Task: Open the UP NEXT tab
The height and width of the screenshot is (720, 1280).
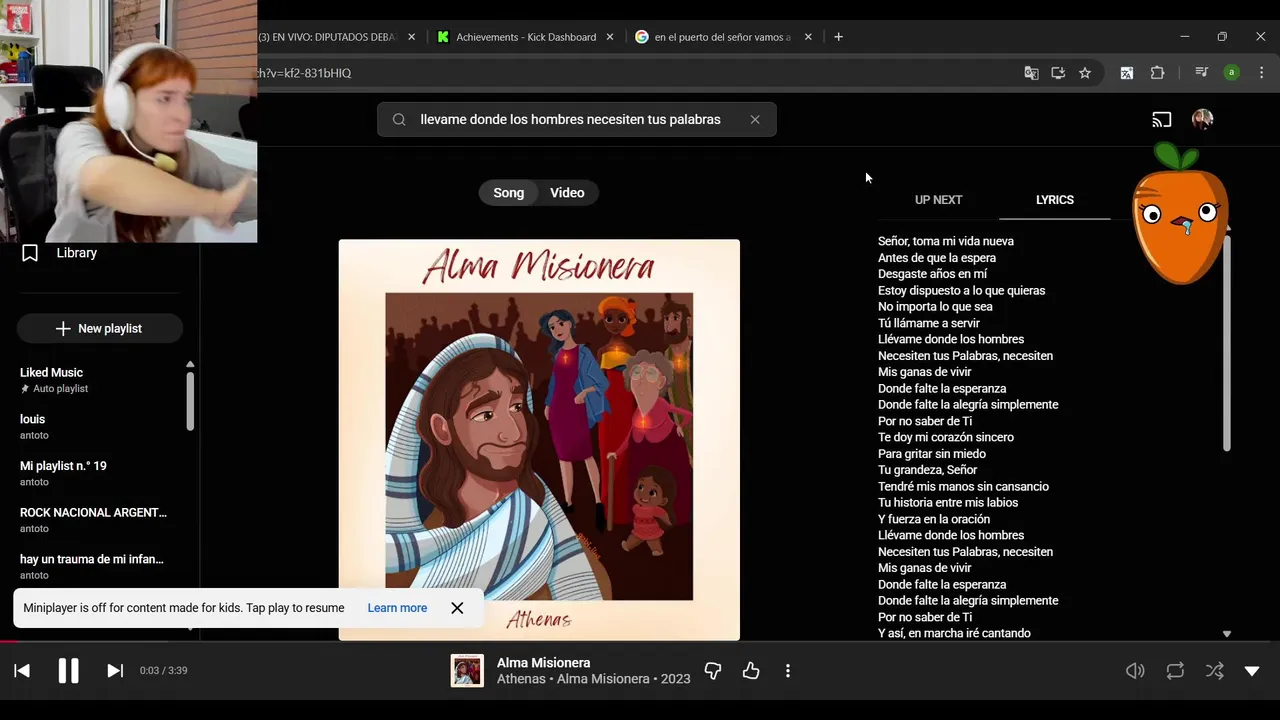Action: [938, 200]
